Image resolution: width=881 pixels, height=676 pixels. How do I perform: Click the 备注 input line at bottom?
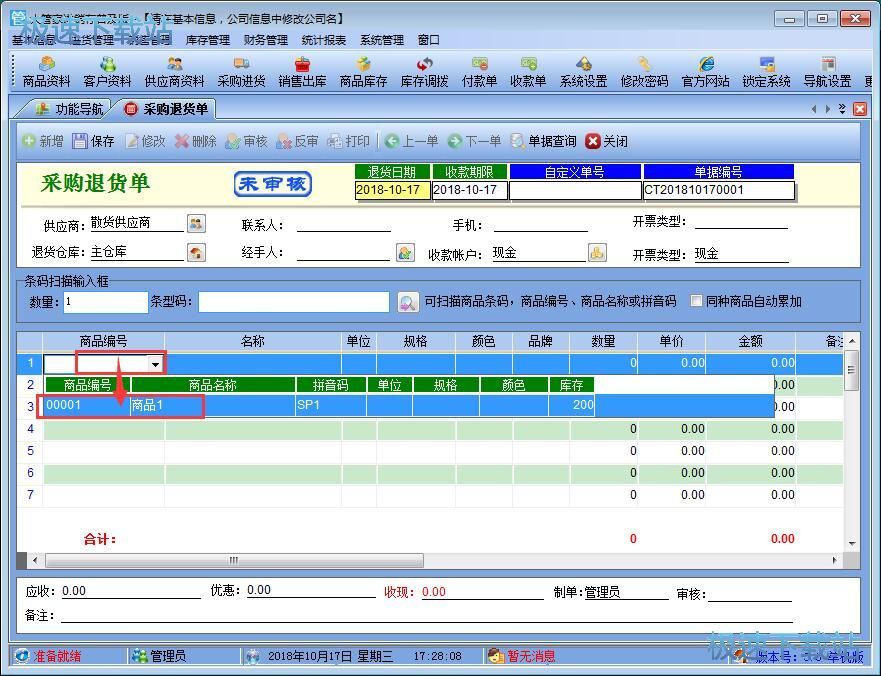click(x=426, y=615)
